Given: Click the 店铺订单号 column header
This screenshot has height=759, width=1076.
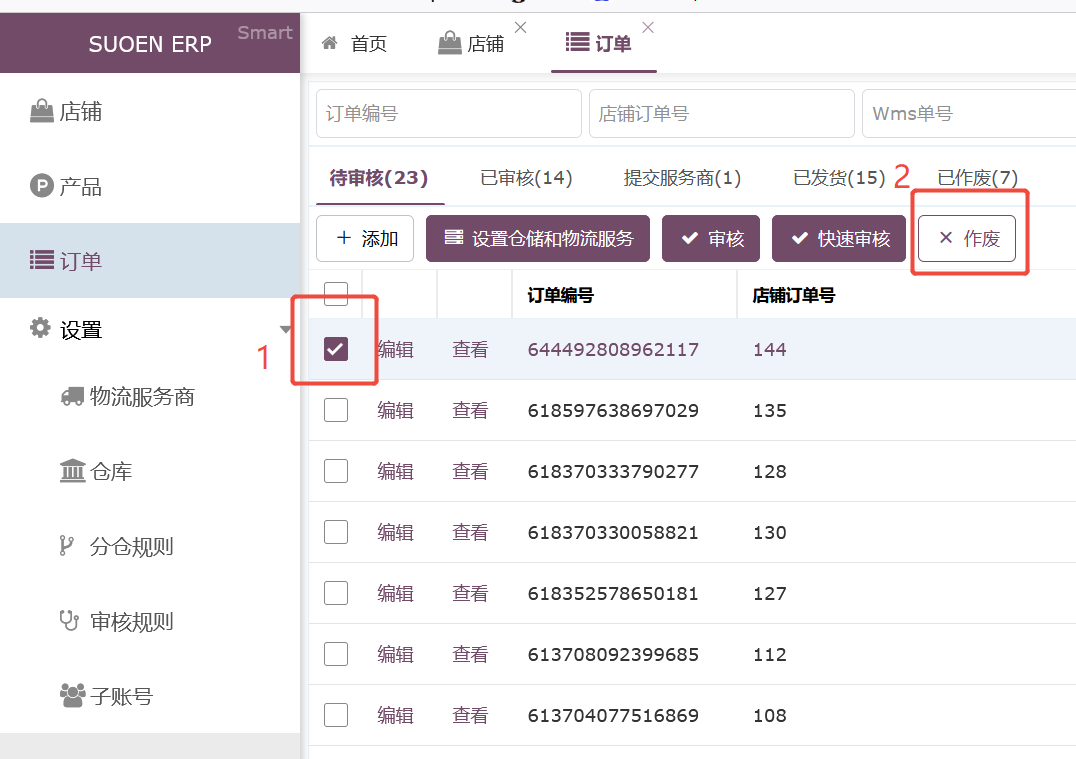Looking at the screenshot, I should (x=793, y=295).
